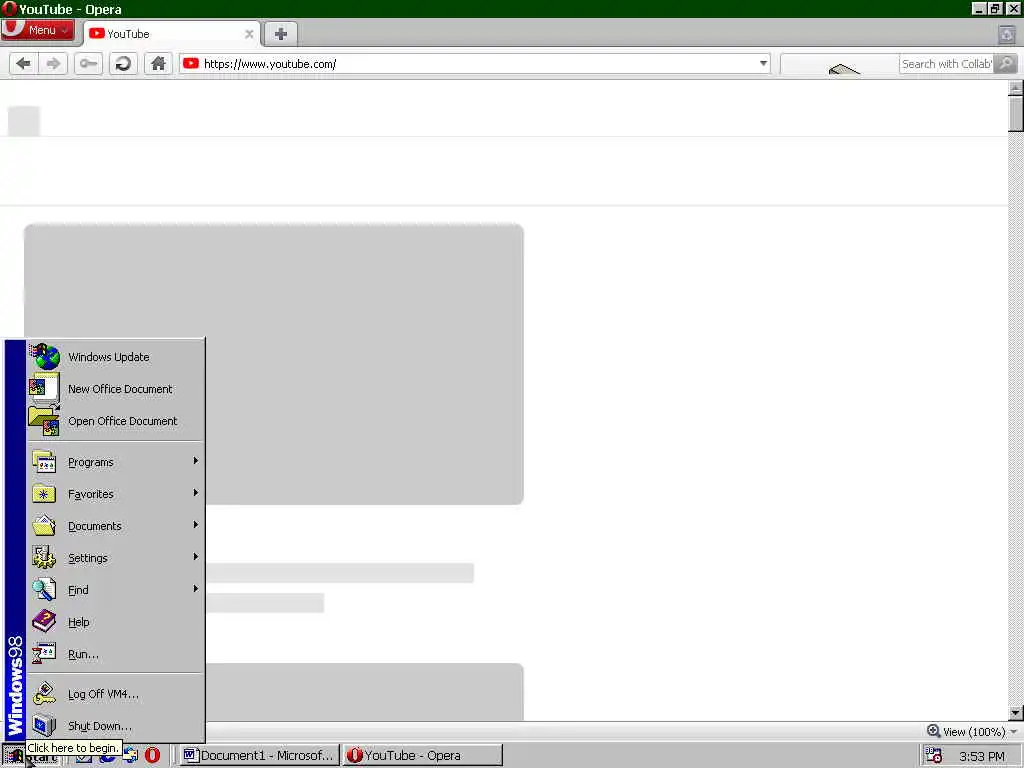Click the 3:53 PM clock
The width and height of the screenshot is (1024, 768).
[982, 756]
